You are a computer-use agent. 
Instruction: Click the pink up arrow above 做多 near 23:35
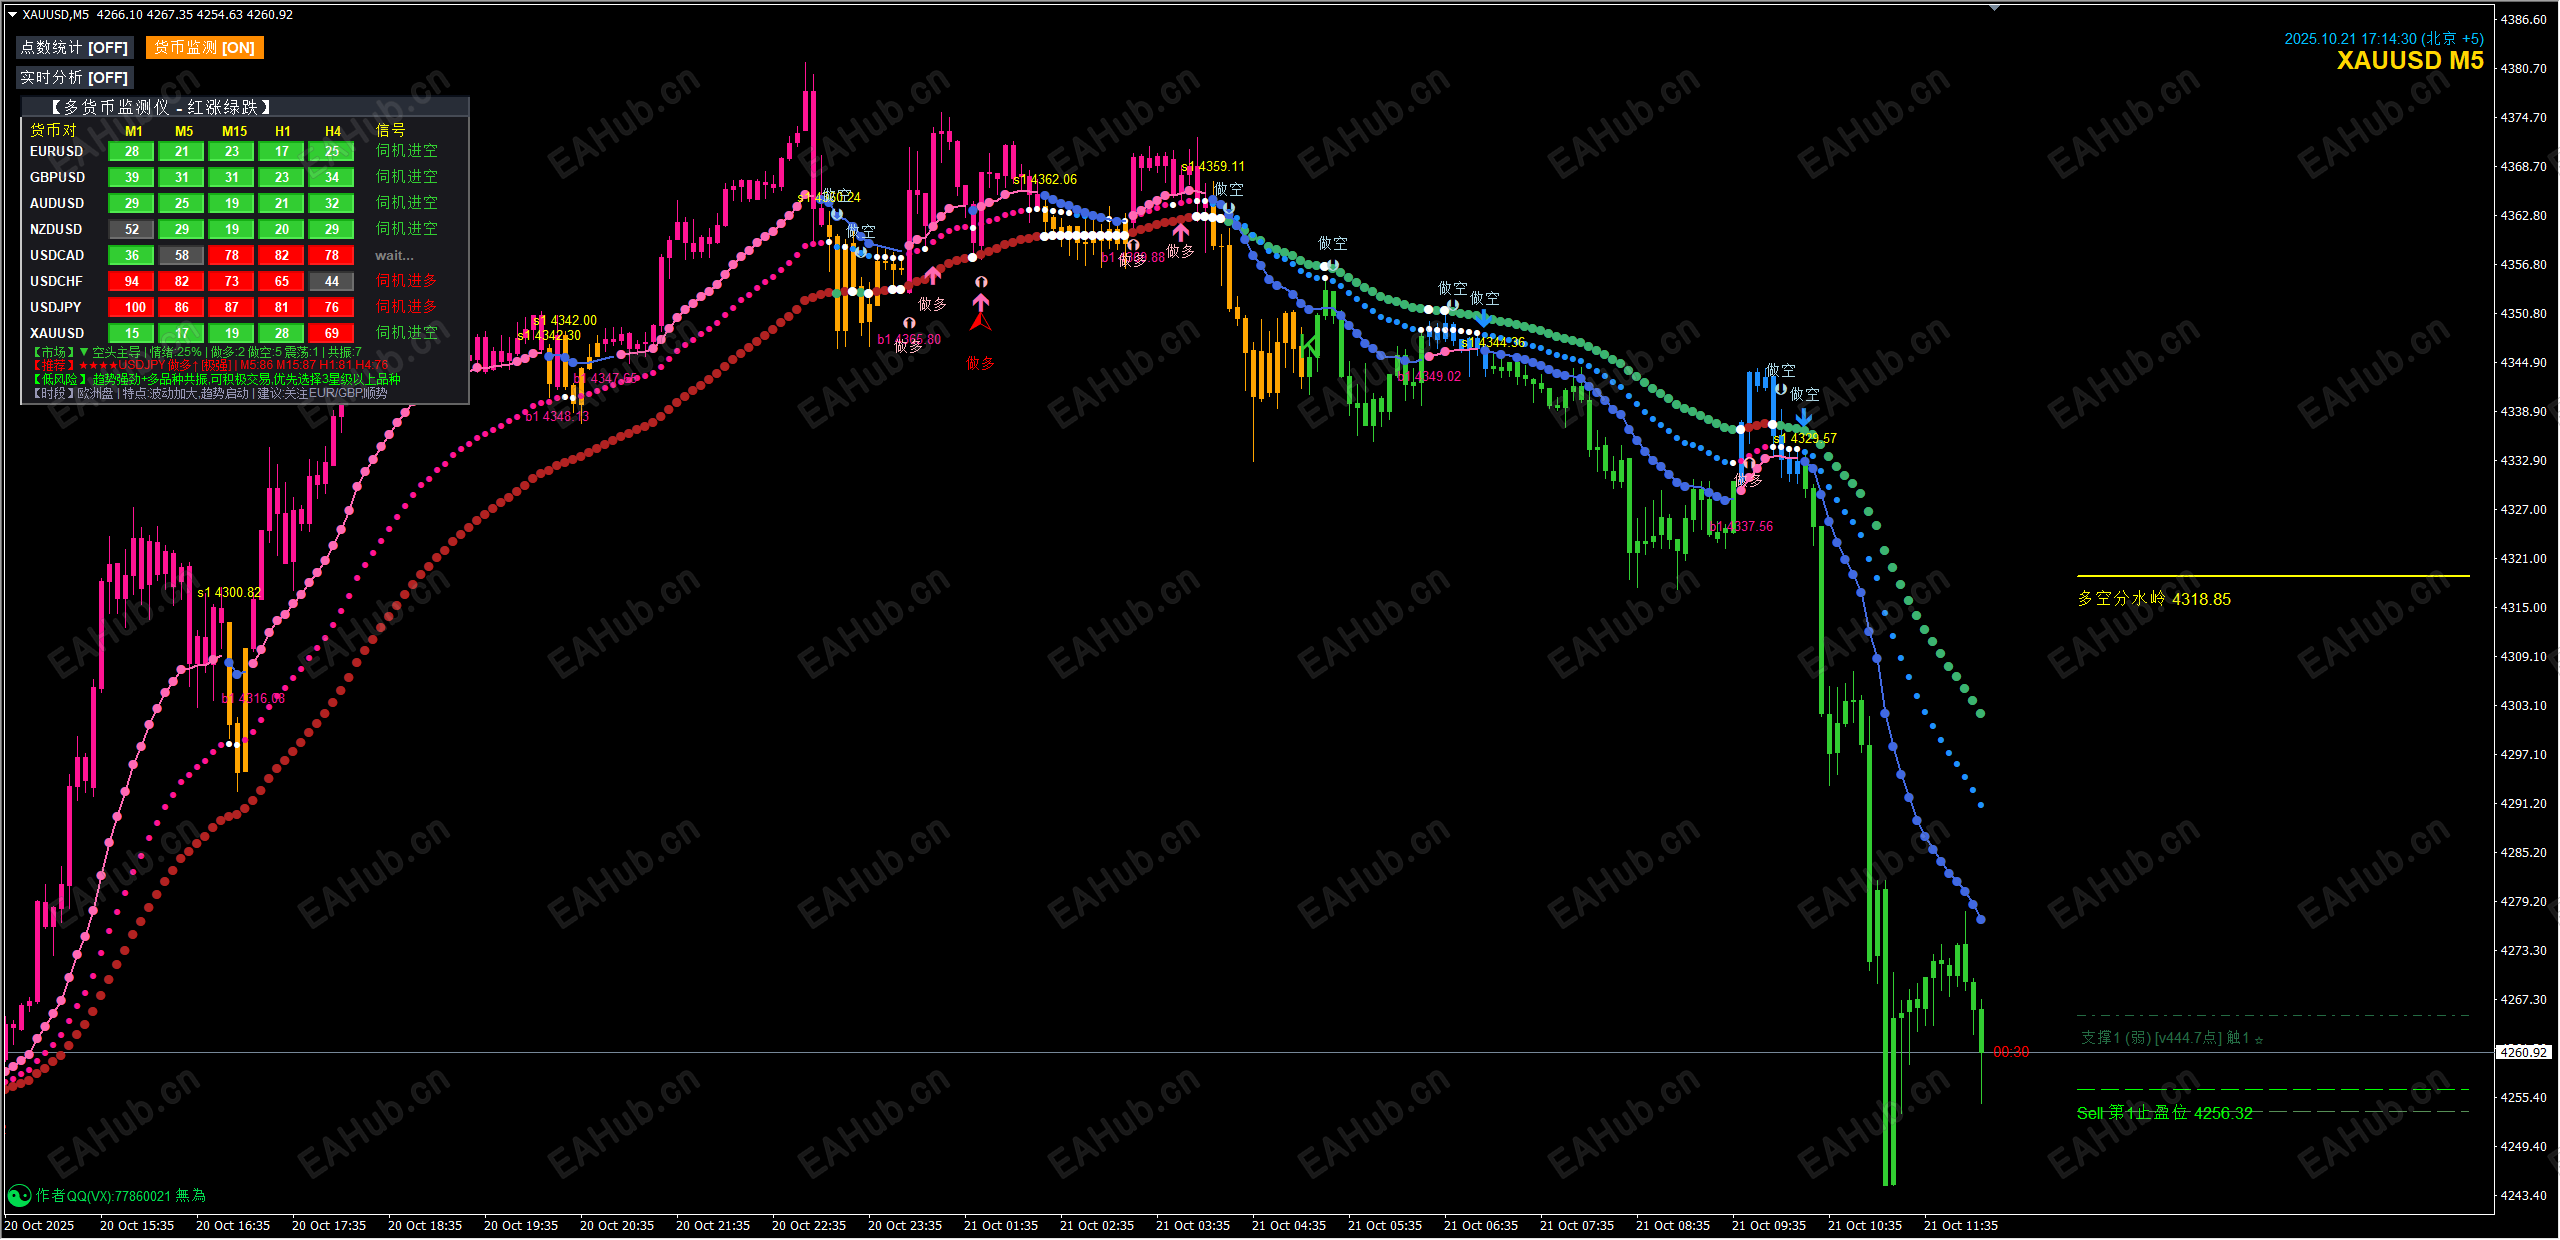[932, 275]
